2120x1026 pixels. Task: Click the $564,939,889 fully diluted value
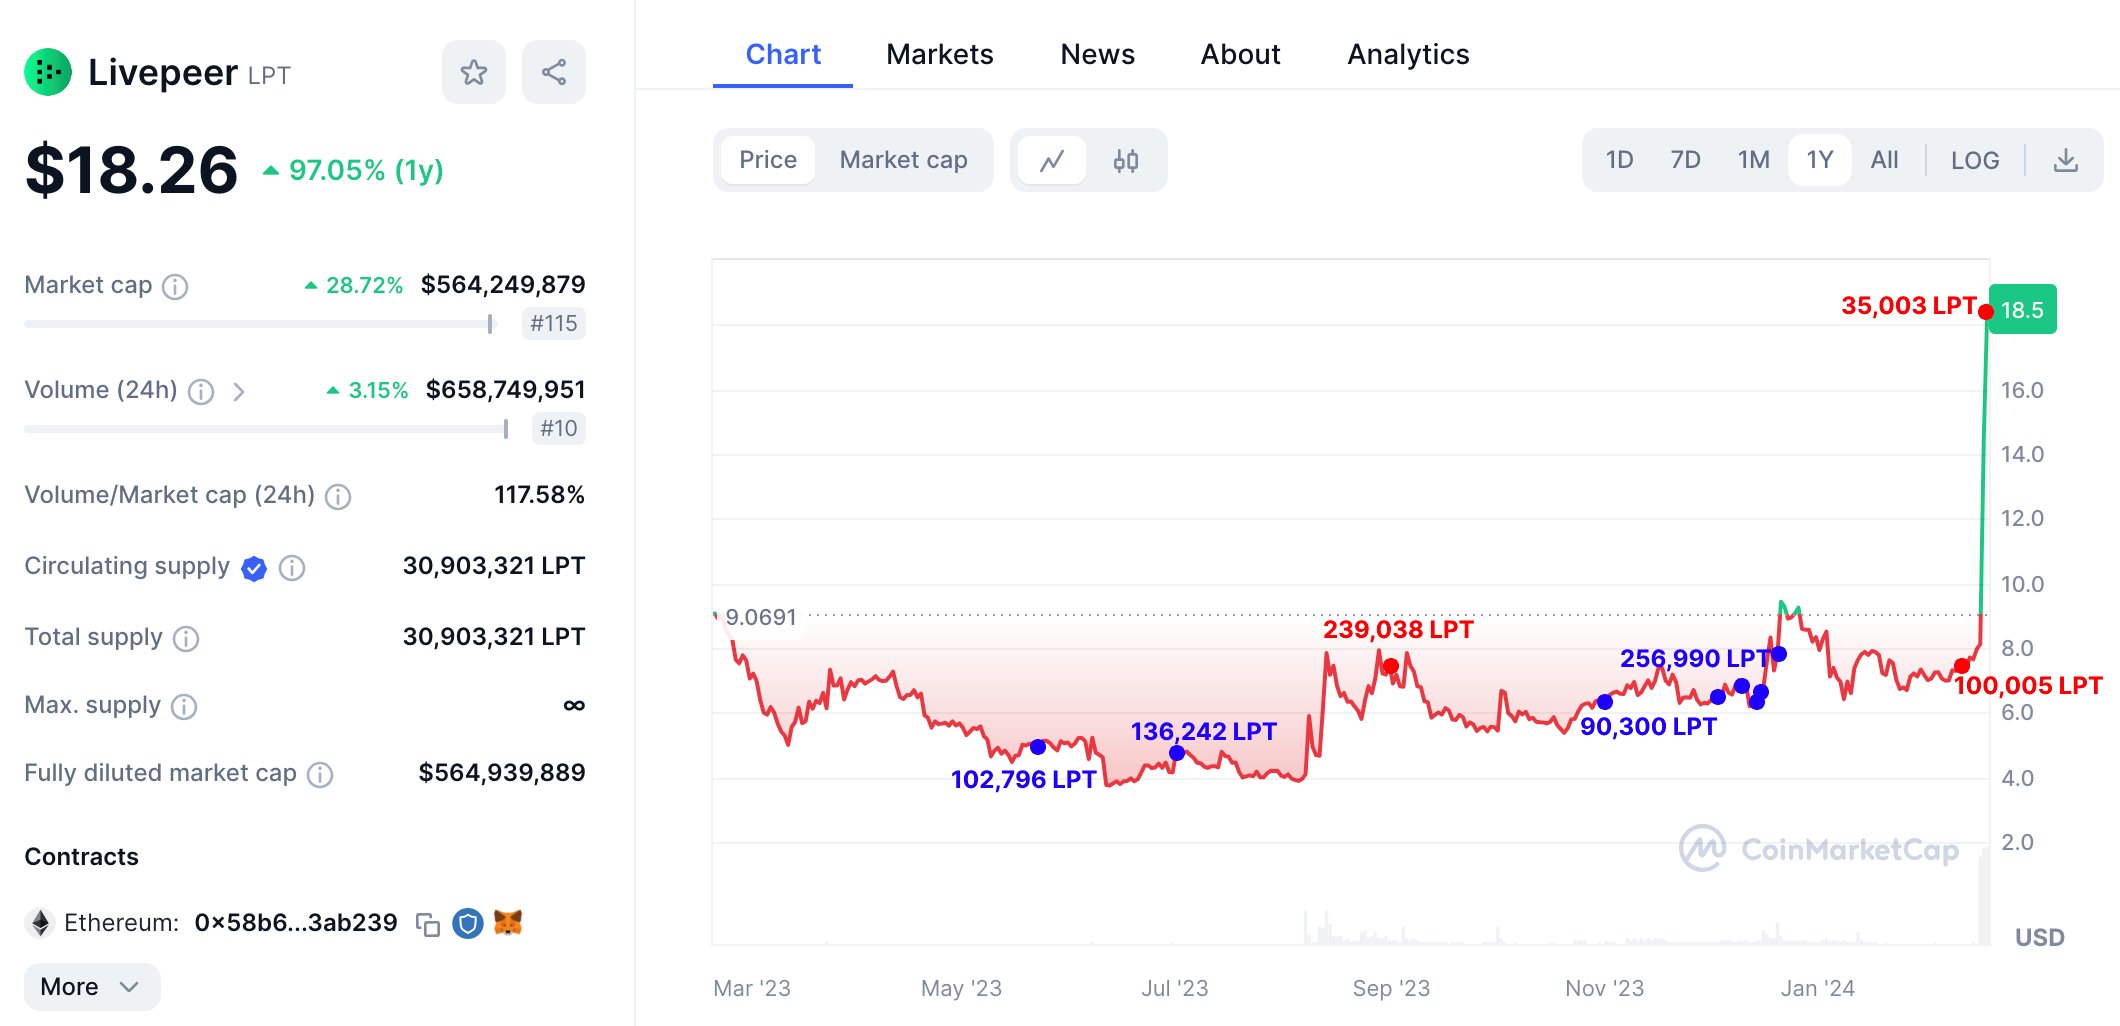(x=502, y=772)
